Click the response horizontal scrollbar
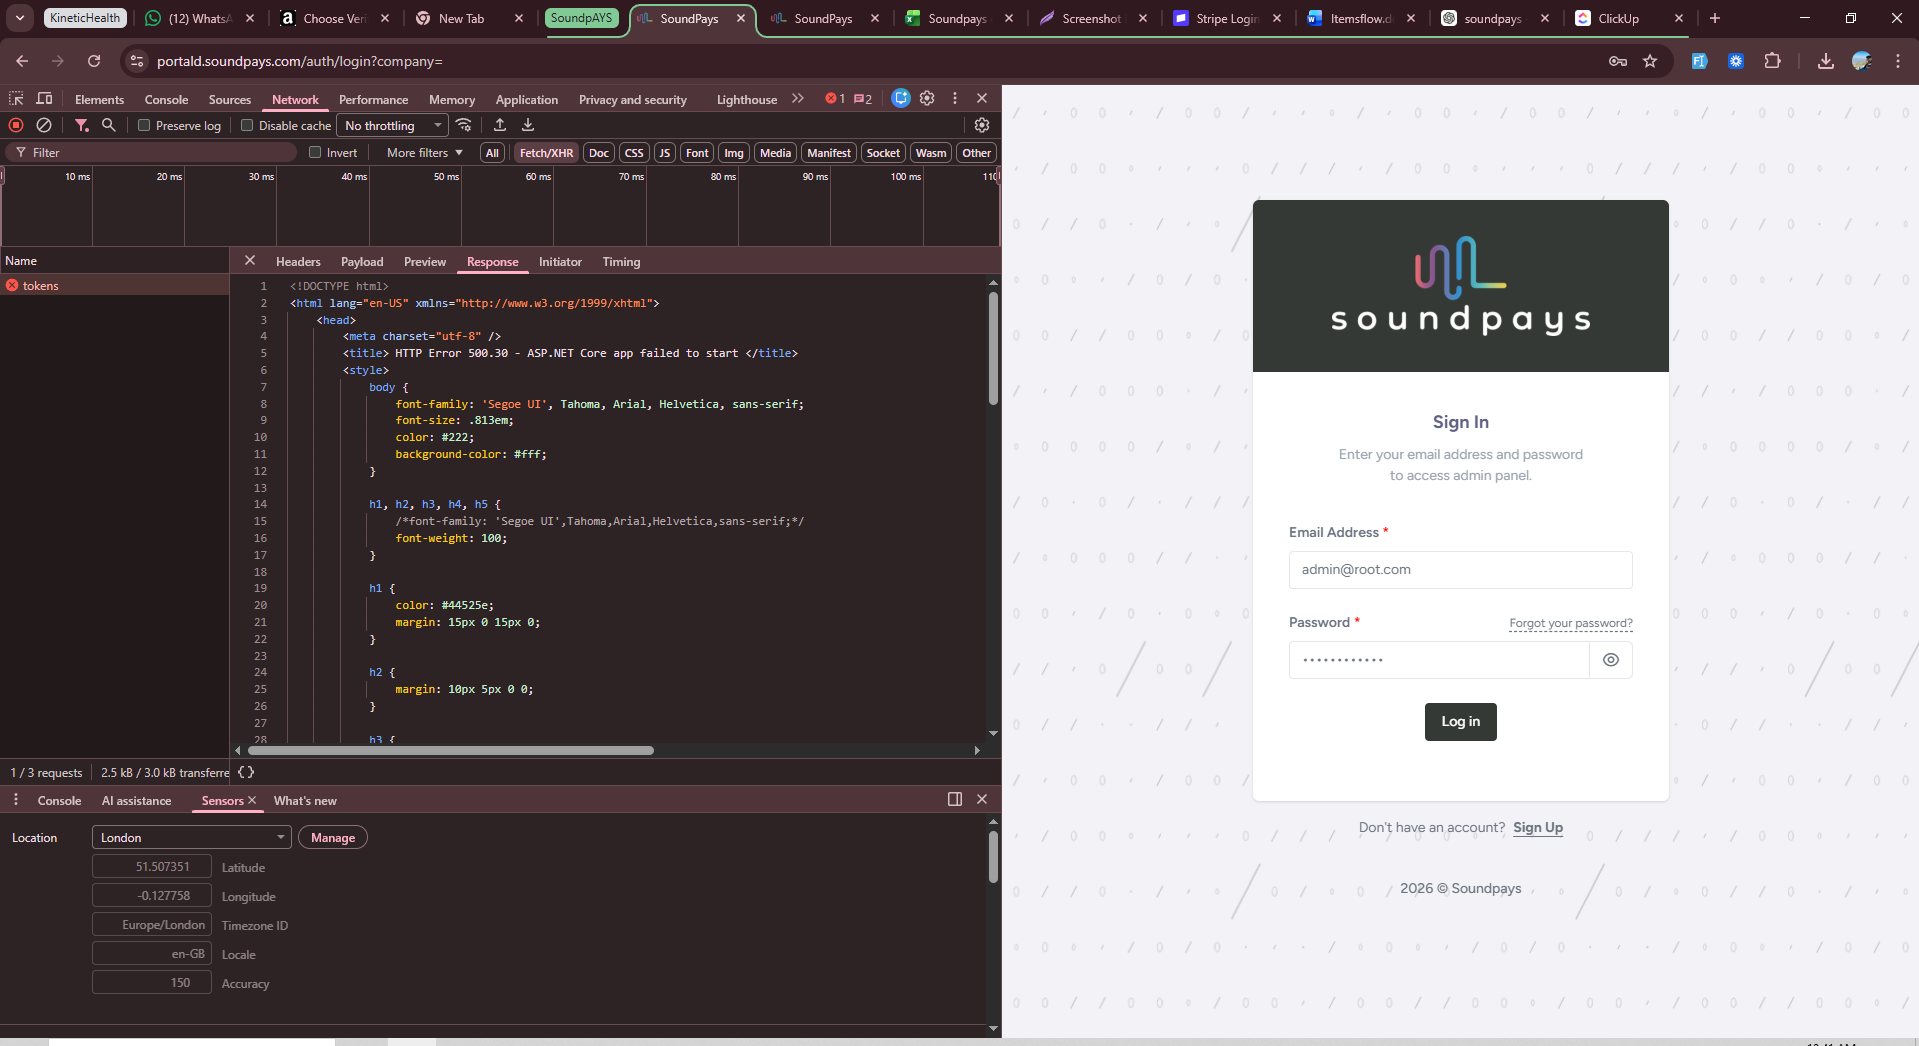The width and height of the screenshot is (1919, 1046). 450,750
